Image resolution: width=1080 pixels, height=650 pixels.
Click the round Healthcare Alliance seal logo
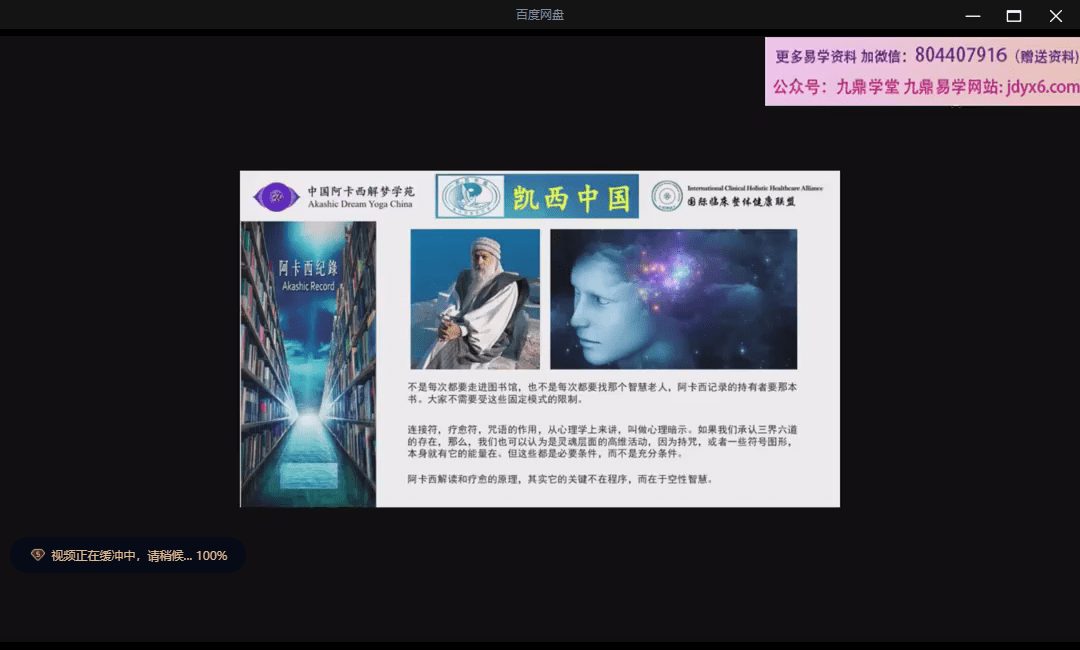(x=667, y=196)
